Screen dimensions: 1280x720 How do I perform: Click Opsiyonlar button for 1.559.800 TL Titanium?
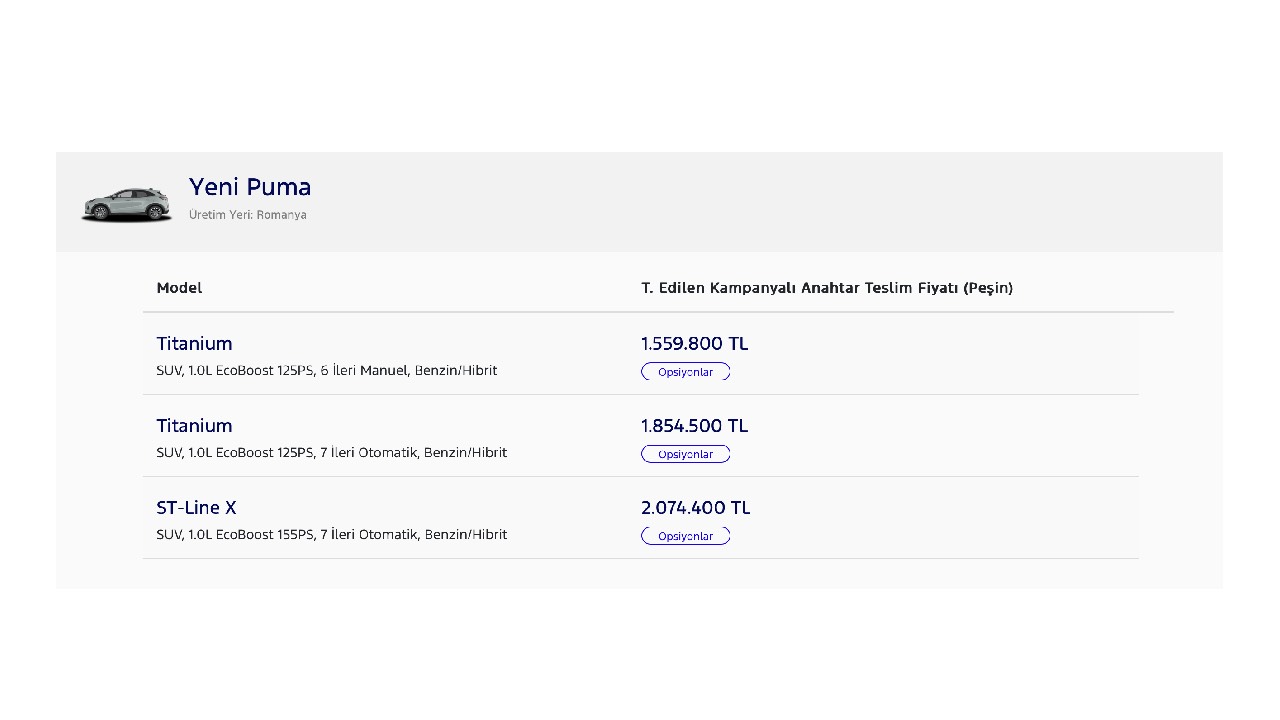(x=686, y=372)
